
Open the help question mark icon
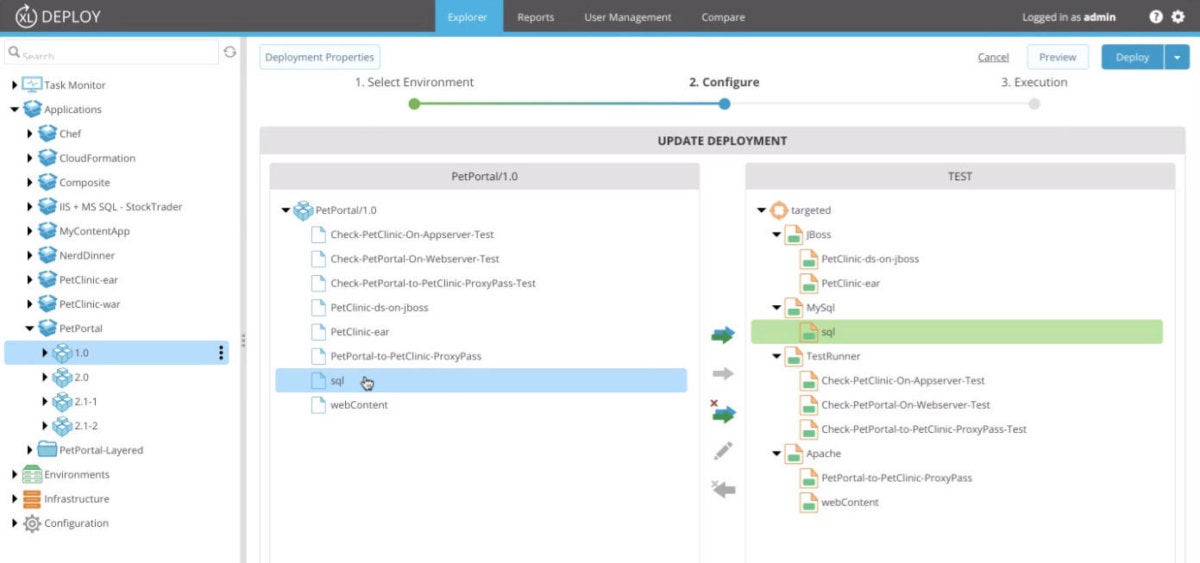[x=1156, y=17]
